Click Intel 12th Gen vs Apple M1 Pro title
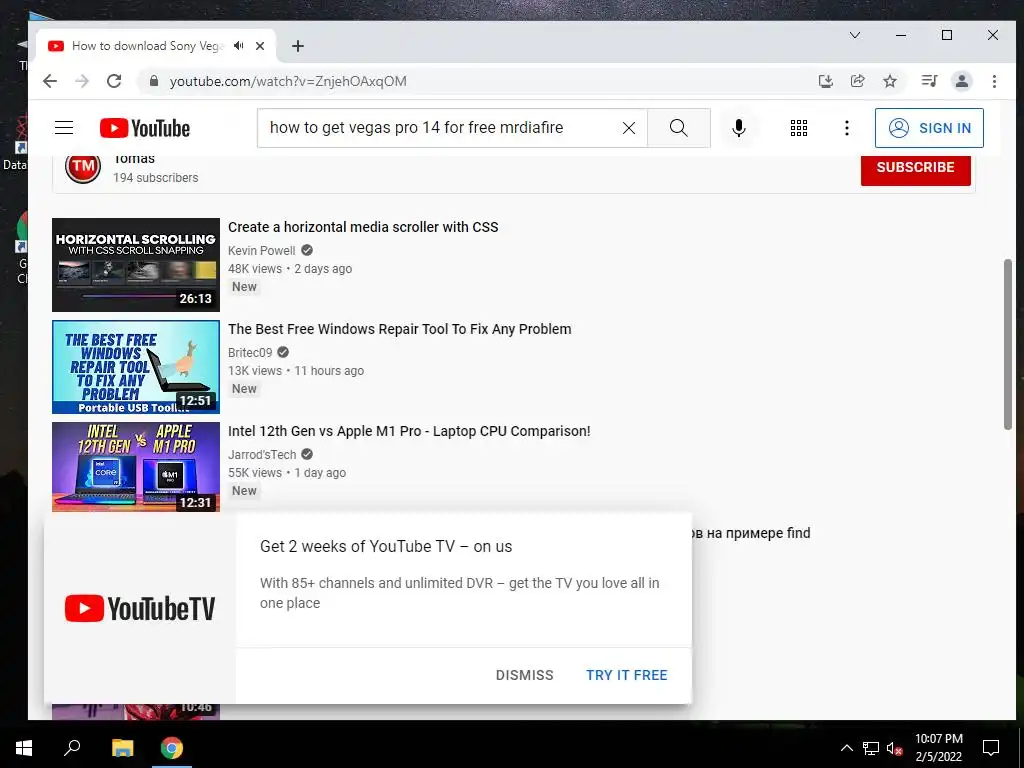 [409, 431]
